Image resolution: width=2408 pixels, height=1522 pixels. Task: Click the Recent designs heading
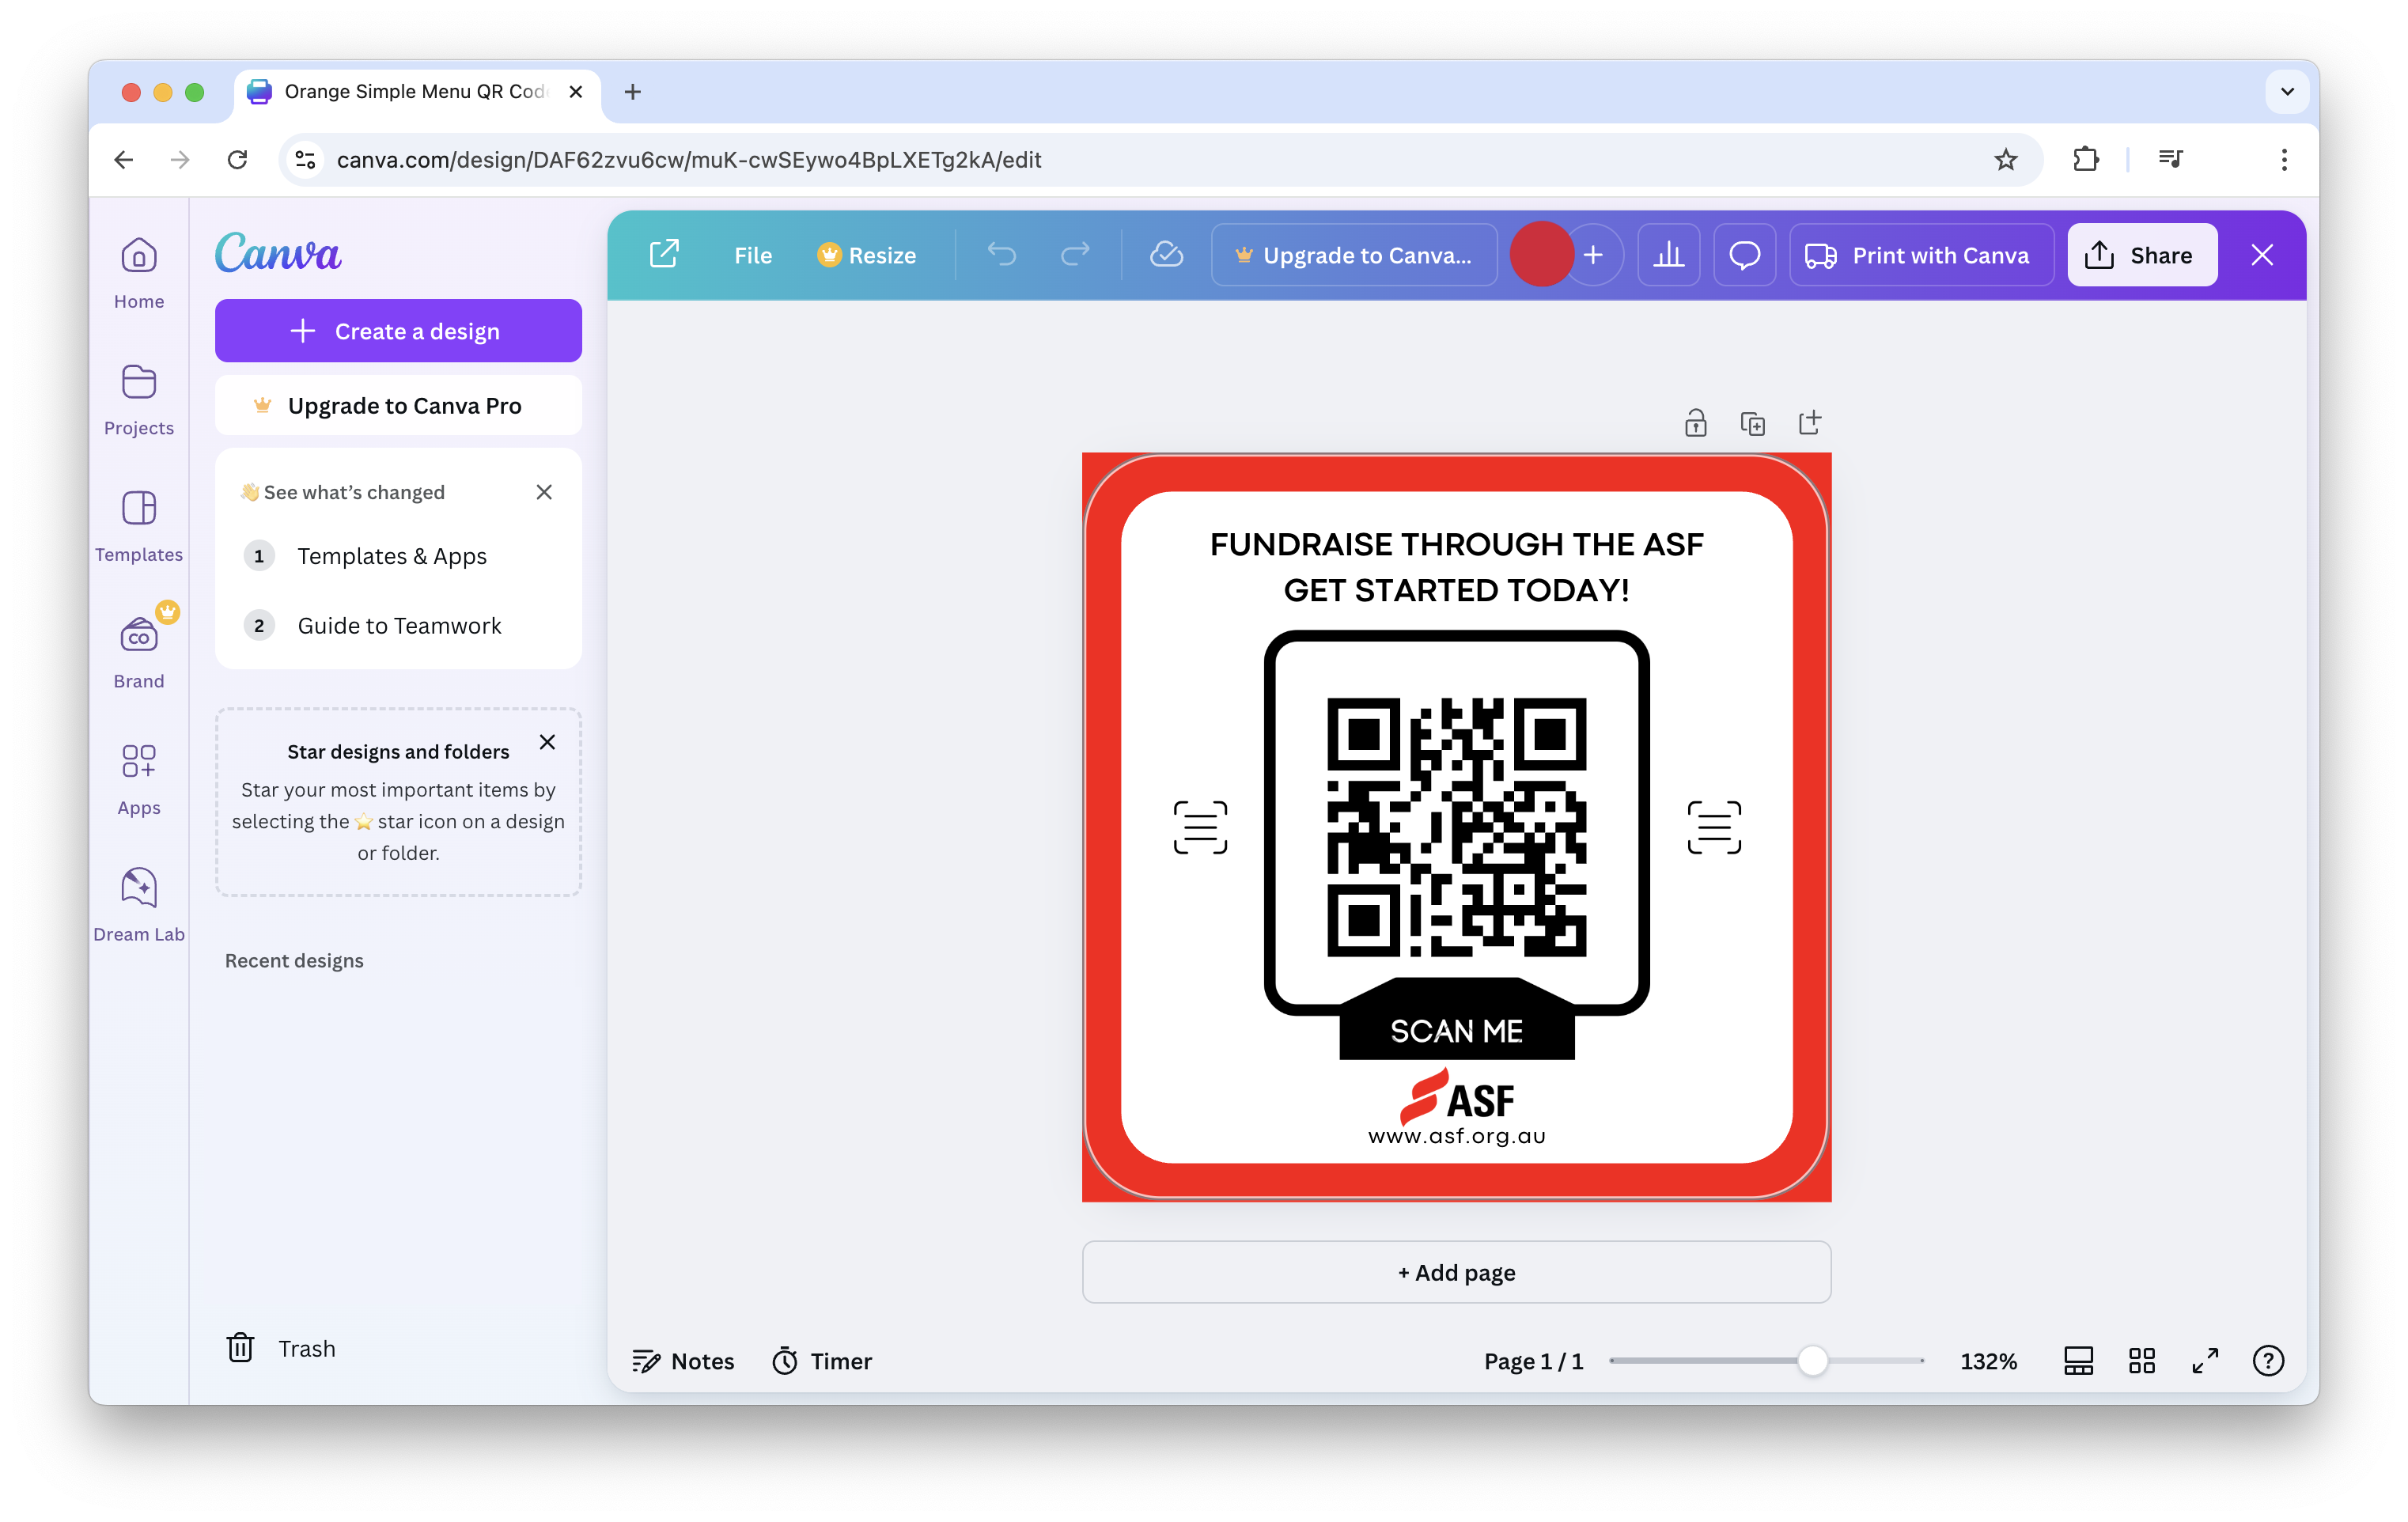pyautogui.click(x=294, y=961)
